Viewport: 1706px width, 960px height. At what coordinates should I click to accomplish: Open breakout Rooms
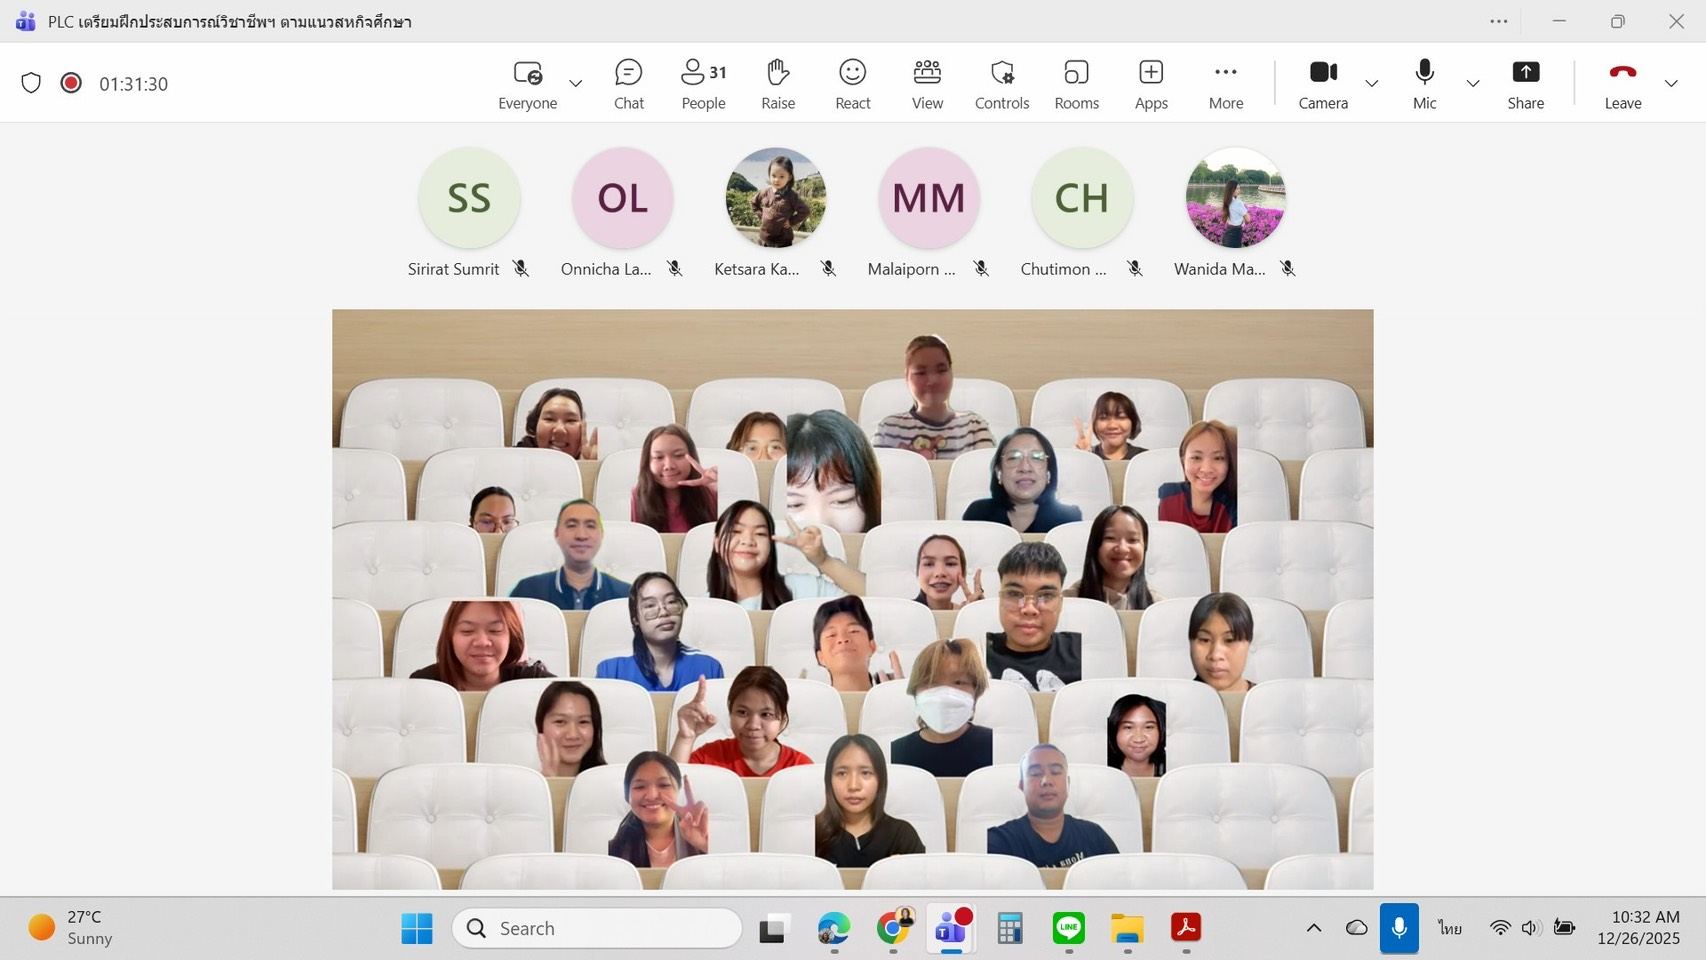click(x=1076, y=84)
